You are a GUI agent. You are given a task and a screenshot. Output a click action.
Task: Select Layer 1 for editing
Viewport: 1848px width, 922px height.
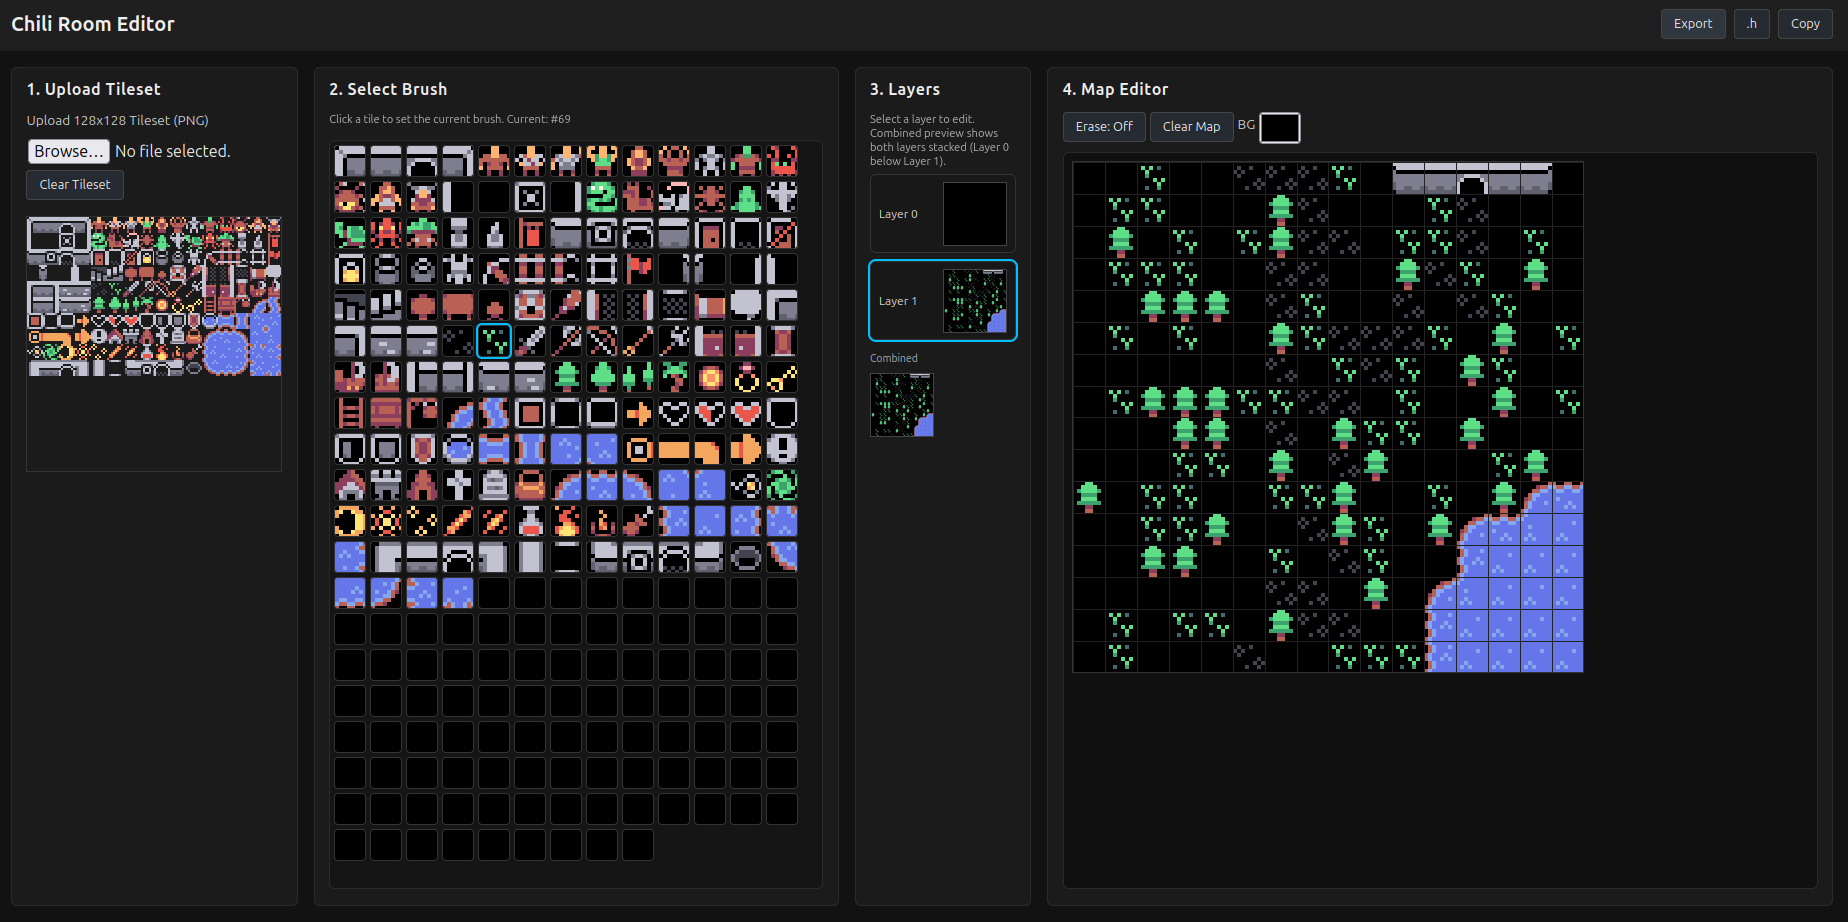943,301
